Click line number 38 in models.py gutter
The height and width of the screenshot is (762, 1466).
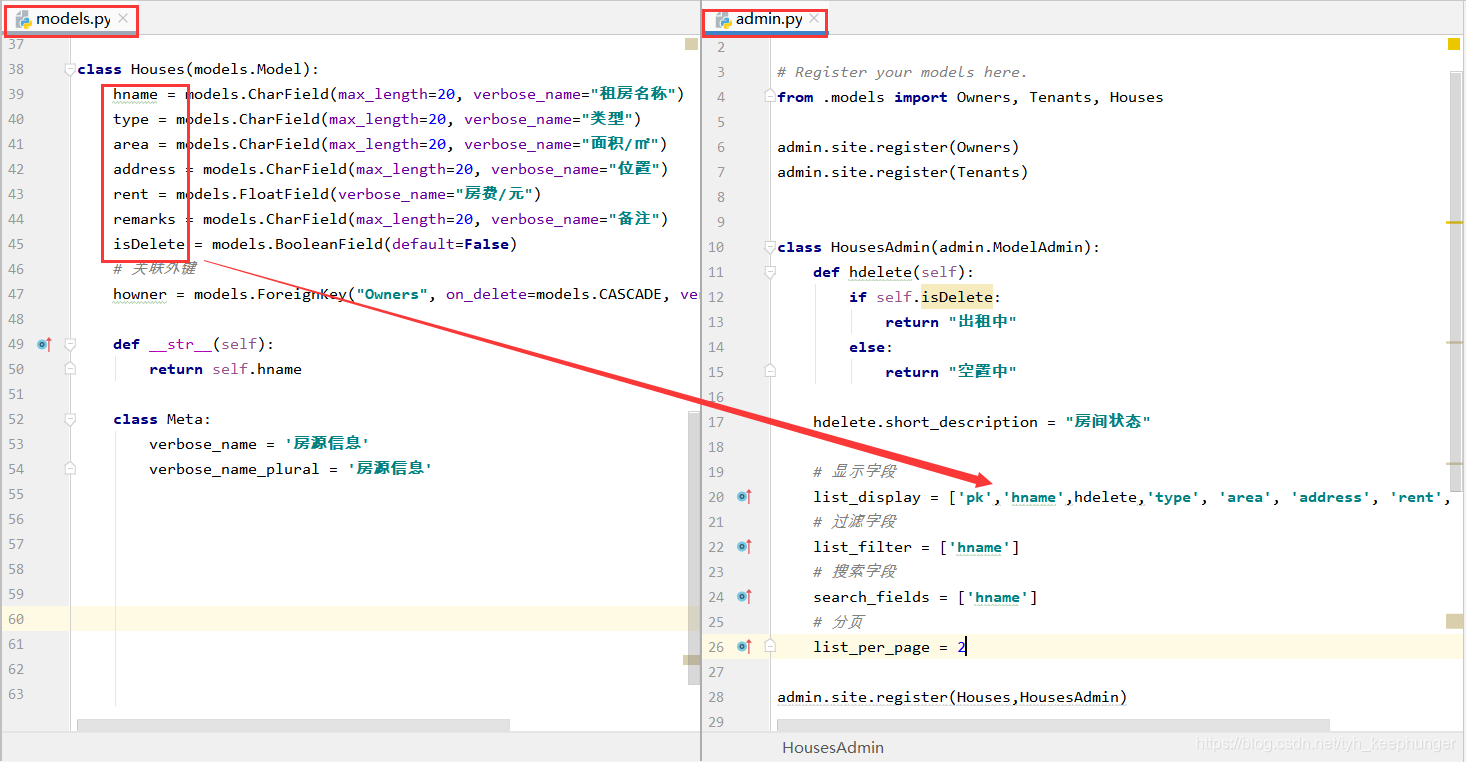click(15, 69)
